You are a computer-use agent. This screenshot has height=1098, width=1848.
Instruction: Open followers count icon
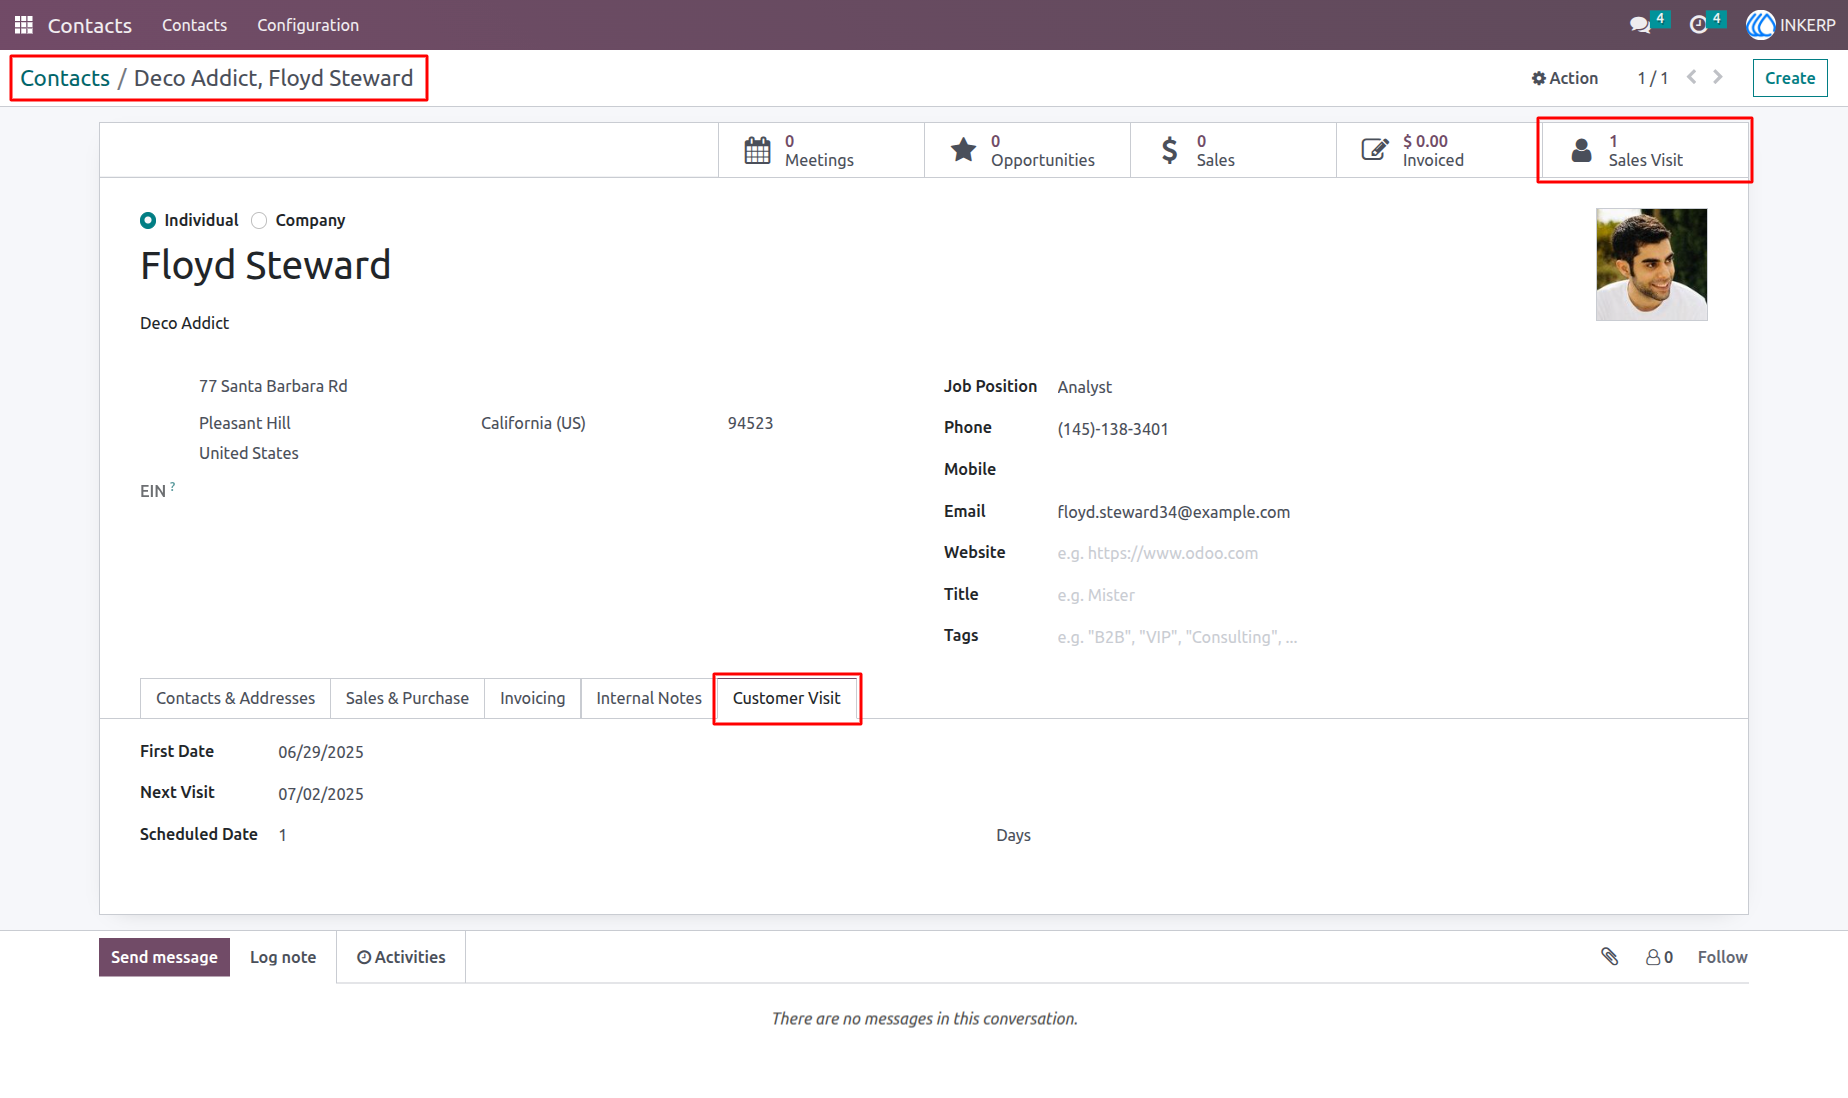click(1660, 957)
